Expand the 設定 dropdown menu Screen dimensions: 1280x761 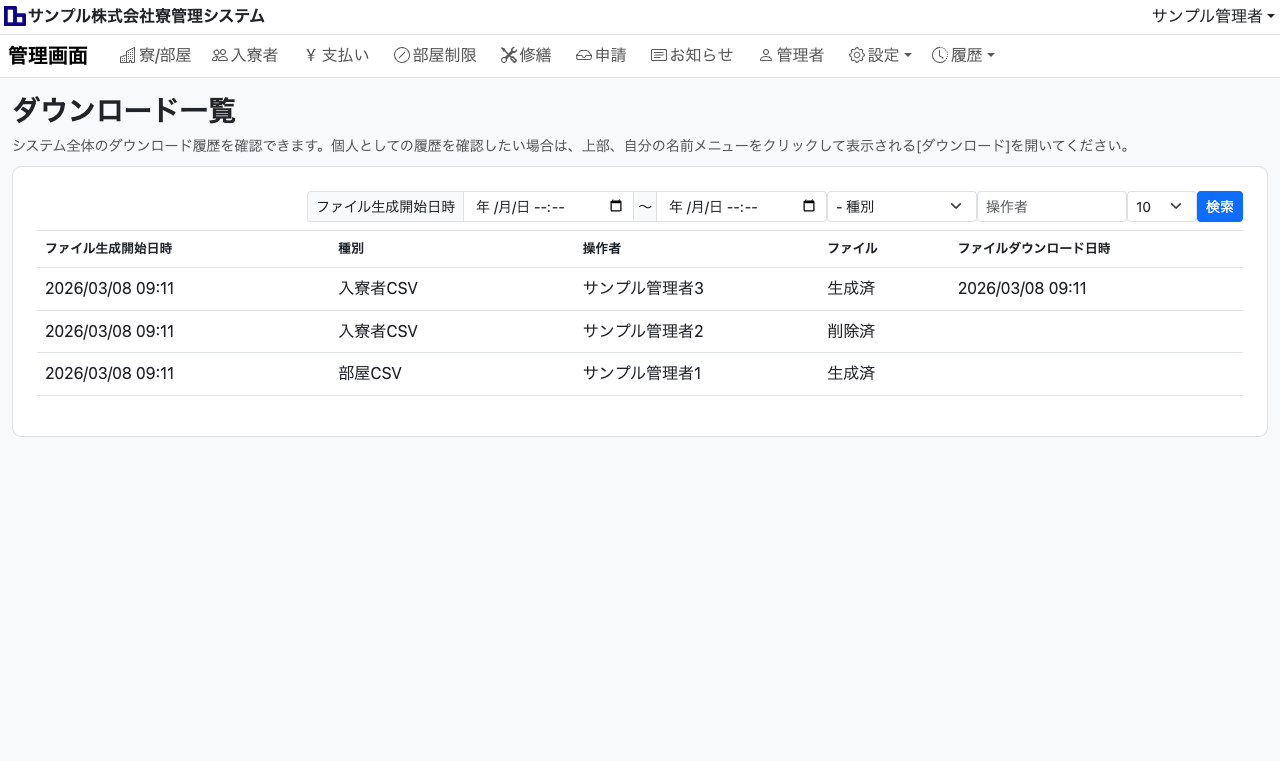click(x=880, y=56)
